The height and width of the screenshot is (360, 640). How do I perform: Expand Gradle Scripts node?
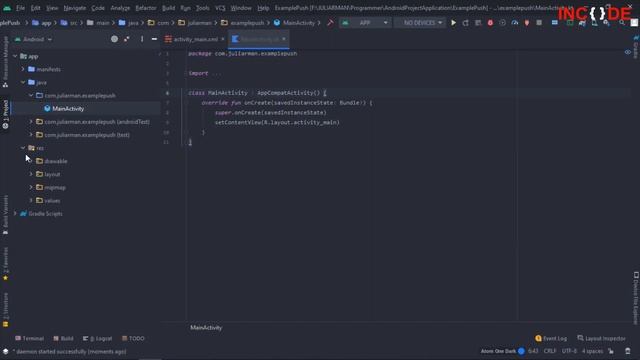click(x=15, y=213)
